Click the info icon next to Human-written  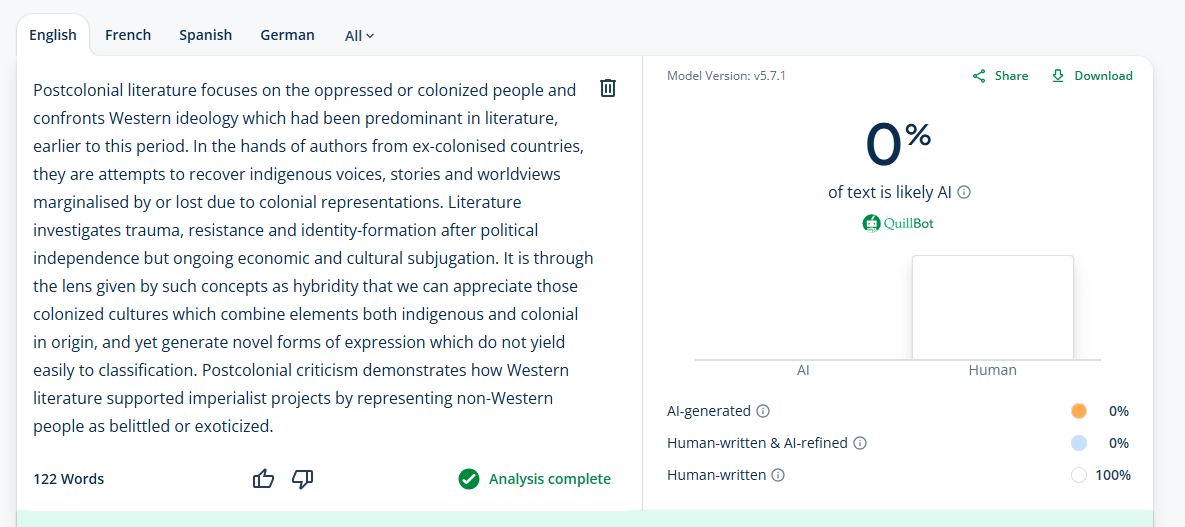point(778,475)
